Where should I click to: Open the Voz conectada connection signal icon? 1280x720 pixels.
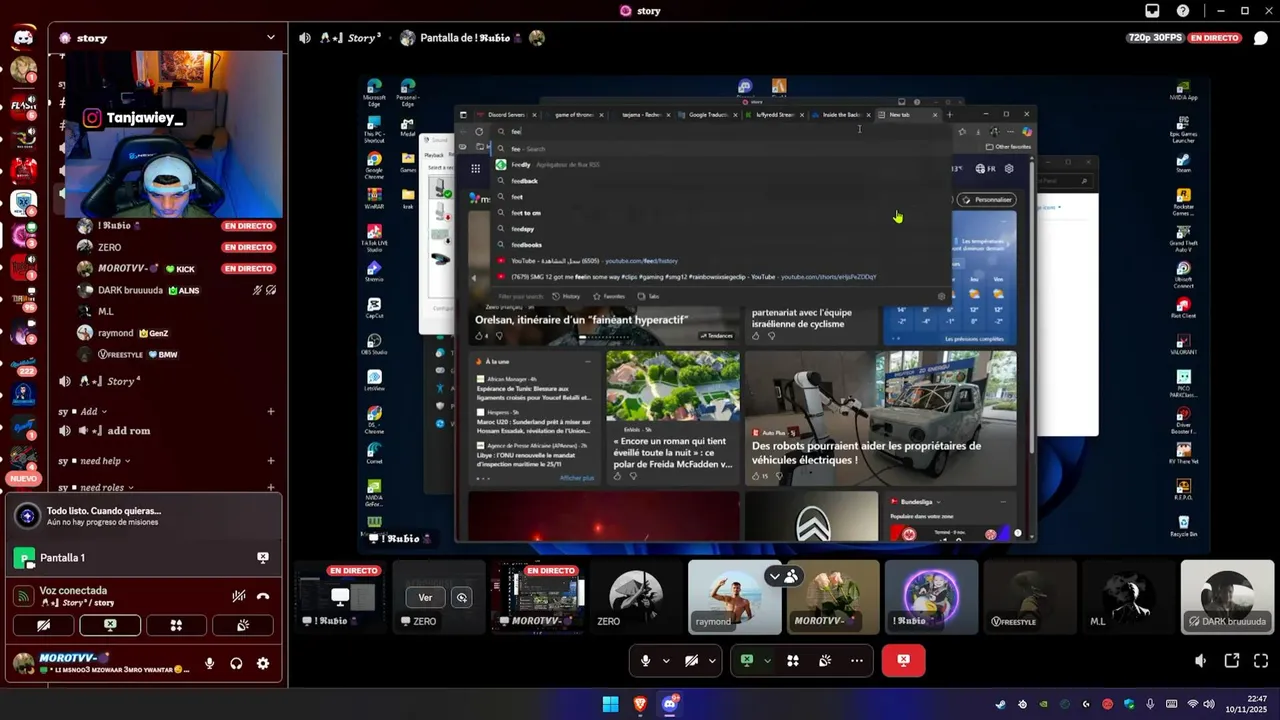pyautogui.click(x=24, y=596)
